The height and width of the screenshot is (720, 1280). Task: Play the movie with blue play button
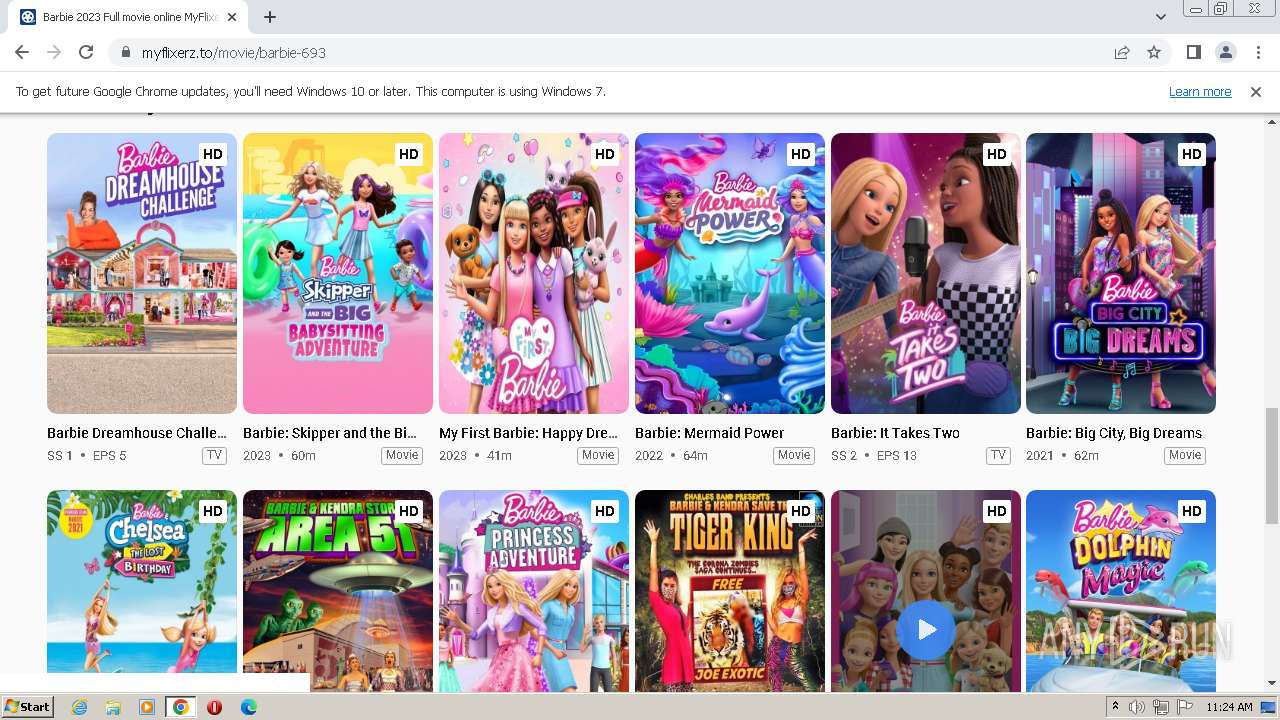(x=926, y=630)
